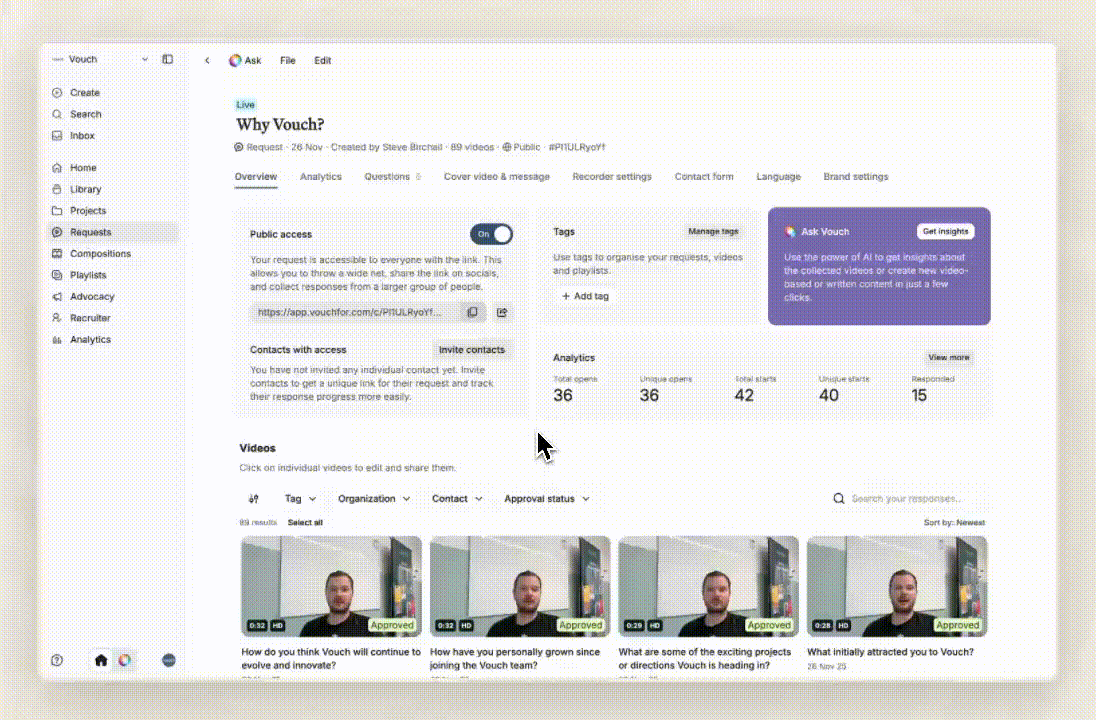This screenshot has height=720, width=1096.
Task: Click the Search icon in the sidebar
Action: pyautogui.click(x=57, y=114)
